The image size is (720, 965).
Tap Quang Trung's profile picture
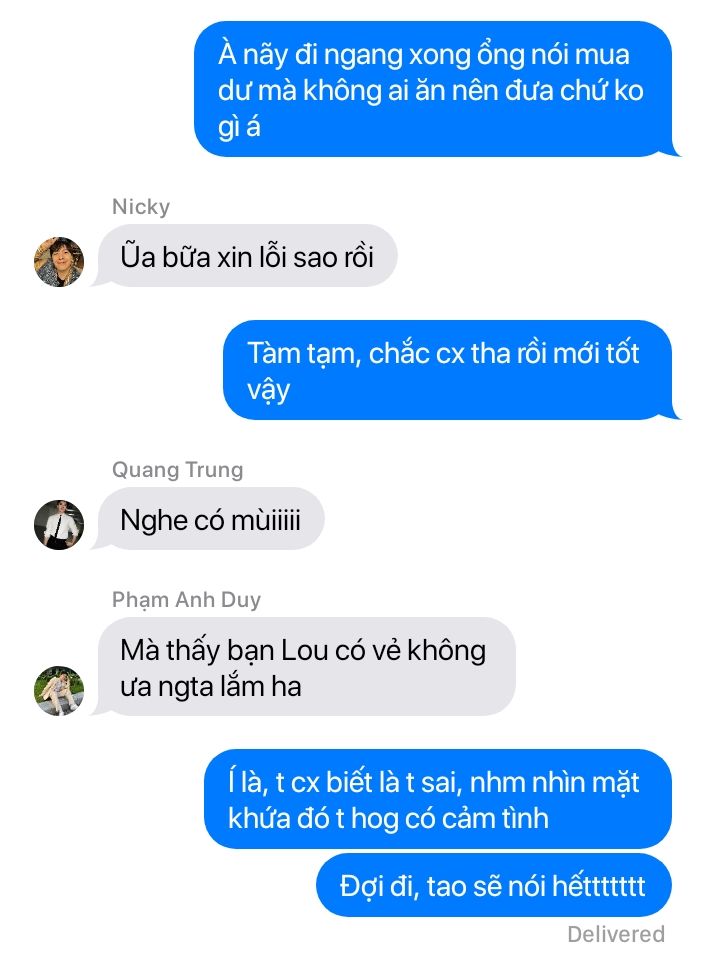coord(58,524)
